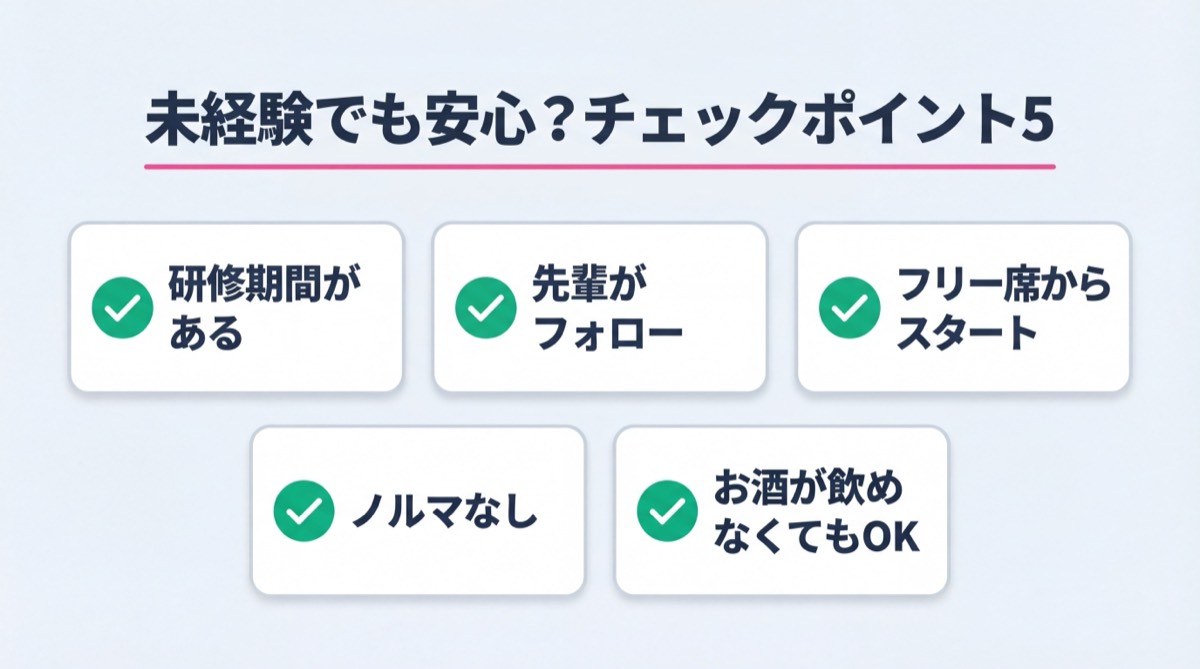
Task: Click the word ある in the first card
Action: (205, 333)
